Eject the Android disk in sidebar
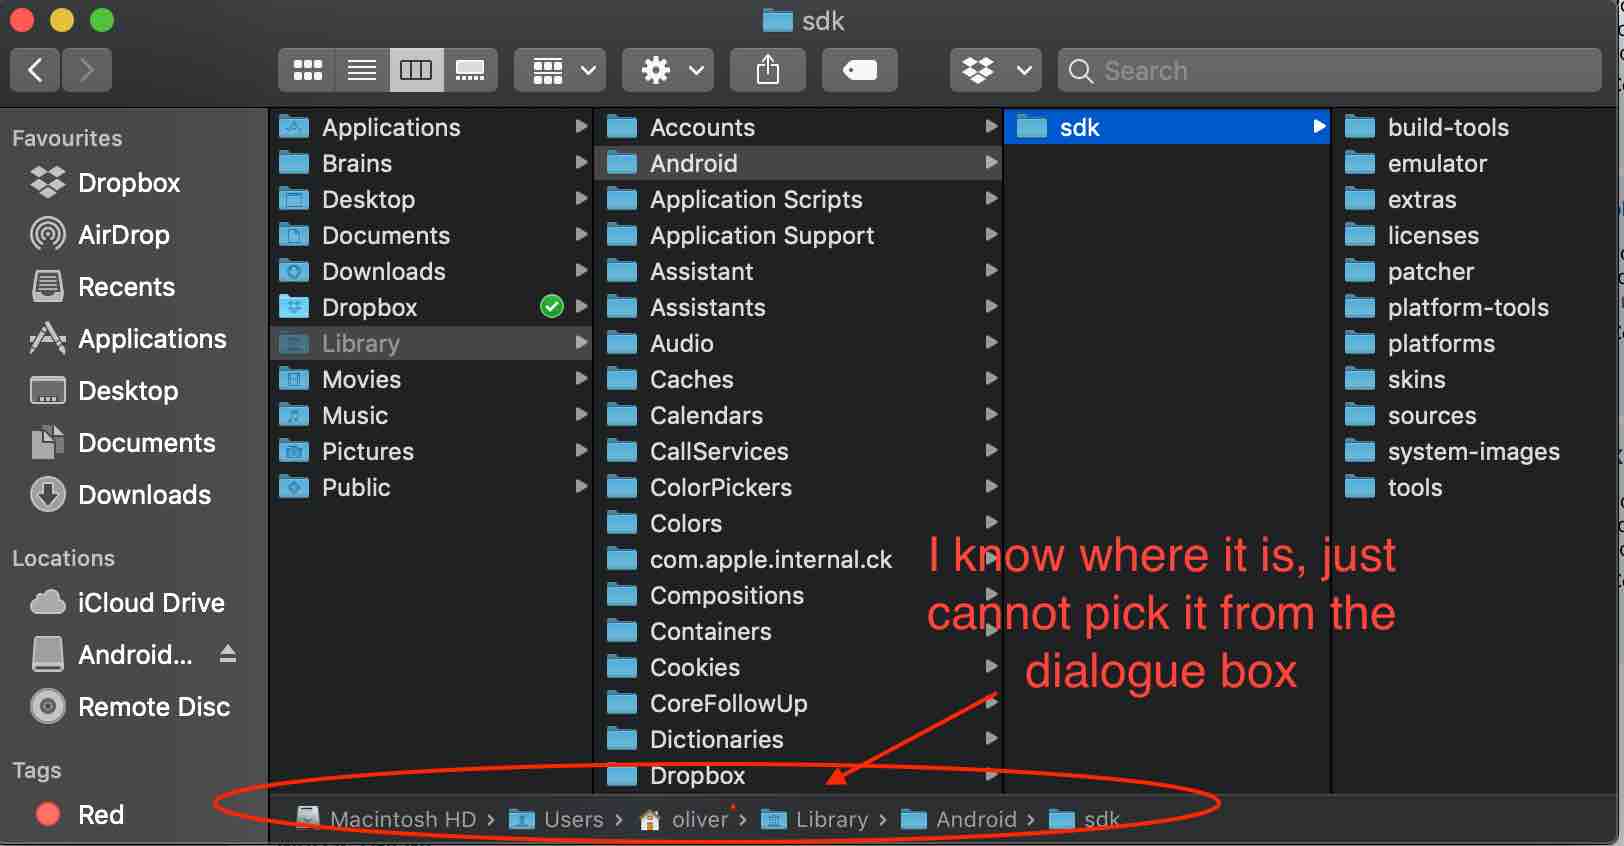The width and height of the screenshot is (1624, 846). (x=228, y=654)
